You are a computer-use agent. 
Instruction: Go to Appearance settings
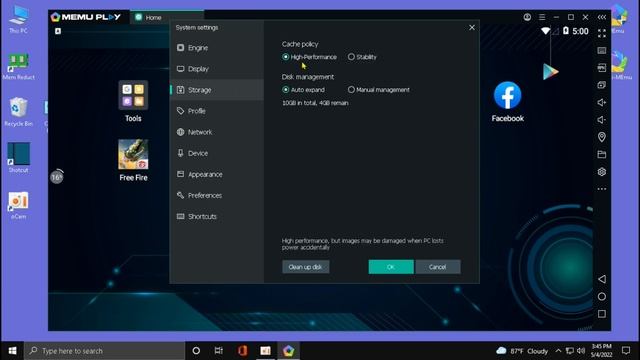pyautogui.click(x=217, y=174)
